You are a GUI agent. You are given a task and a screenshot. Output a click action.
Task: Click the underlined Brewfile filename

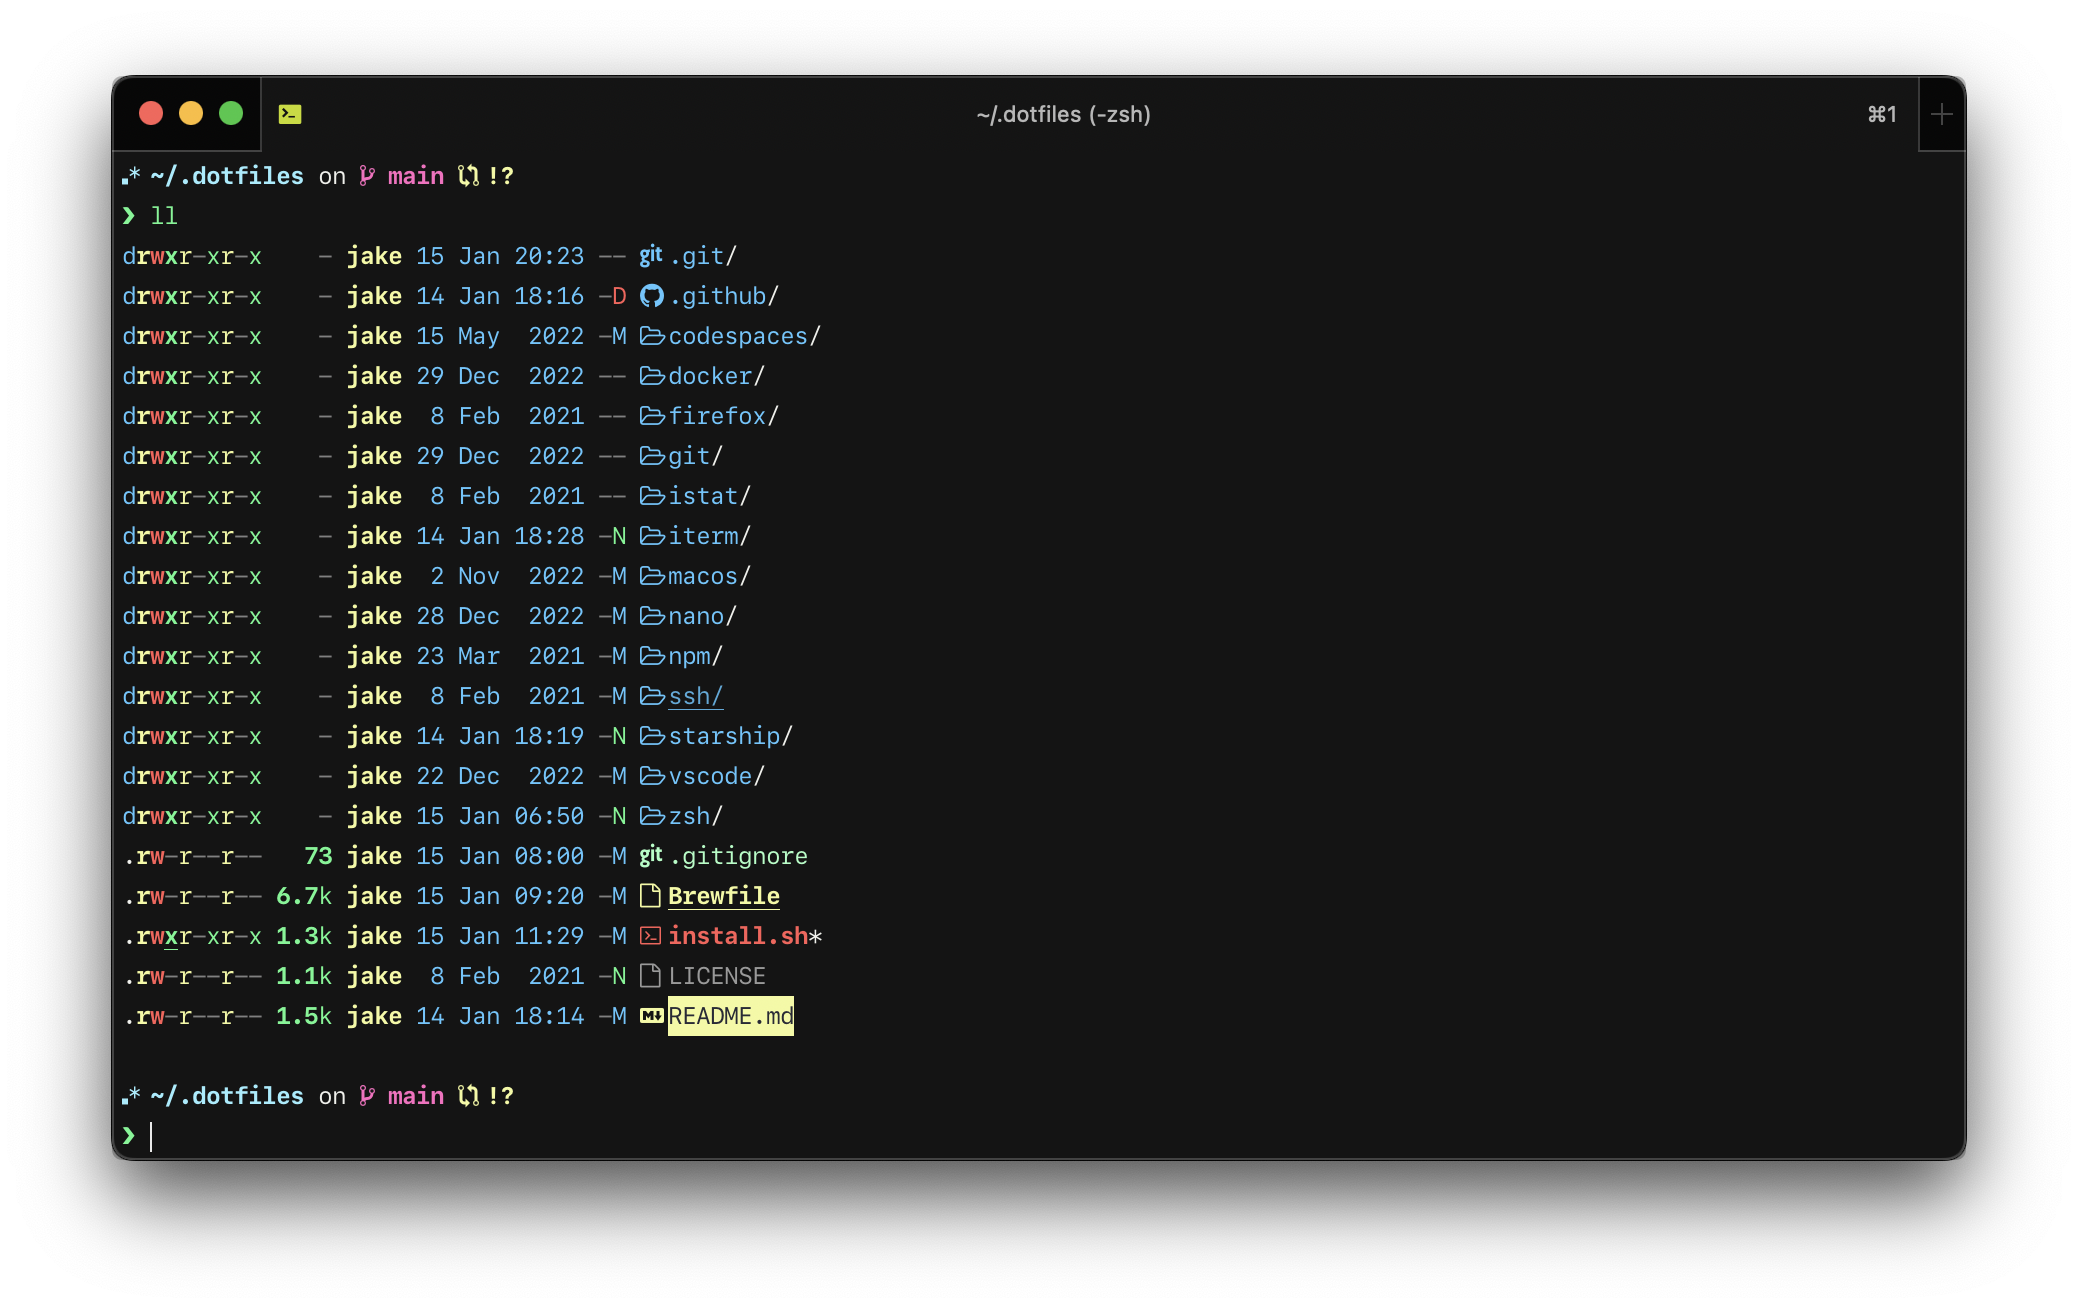pyautogui.click(x=723, y=896)
